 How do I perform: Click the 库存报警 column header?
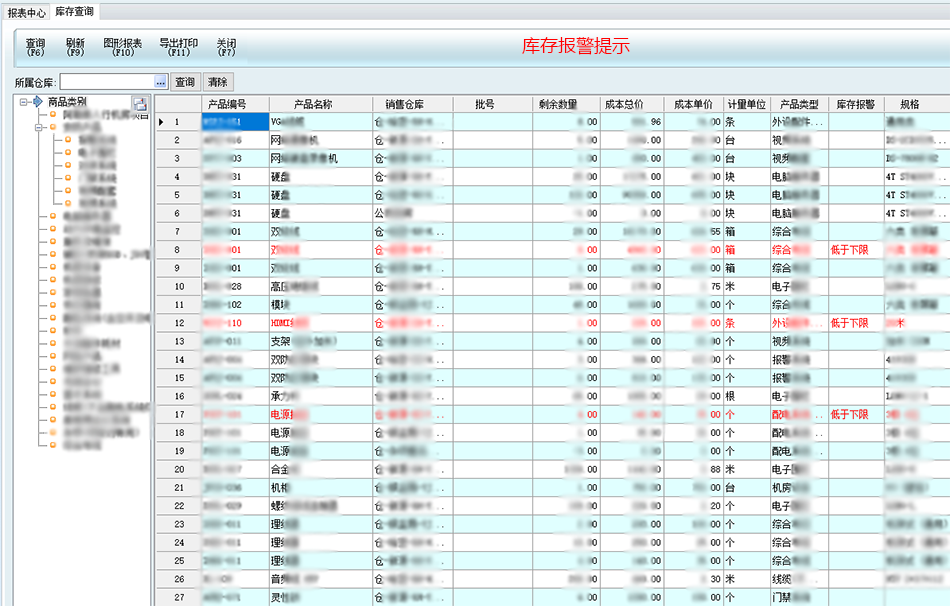tap(856, 104)
